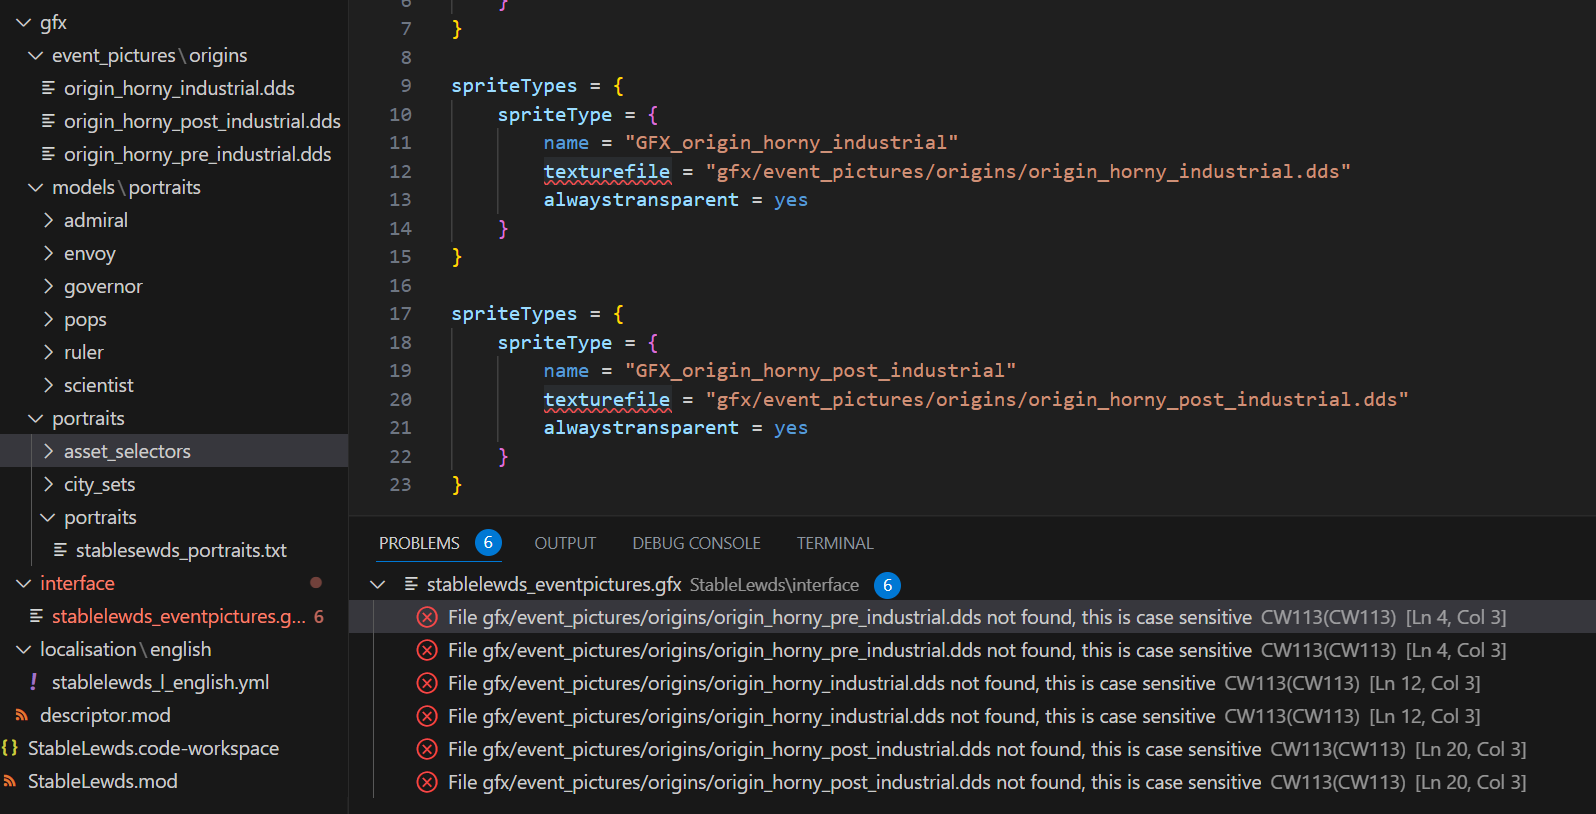The width and height of the screenshot is (1596, 814).
Task: Click texturefile keyword on line 20
Action: click(607, 399)
